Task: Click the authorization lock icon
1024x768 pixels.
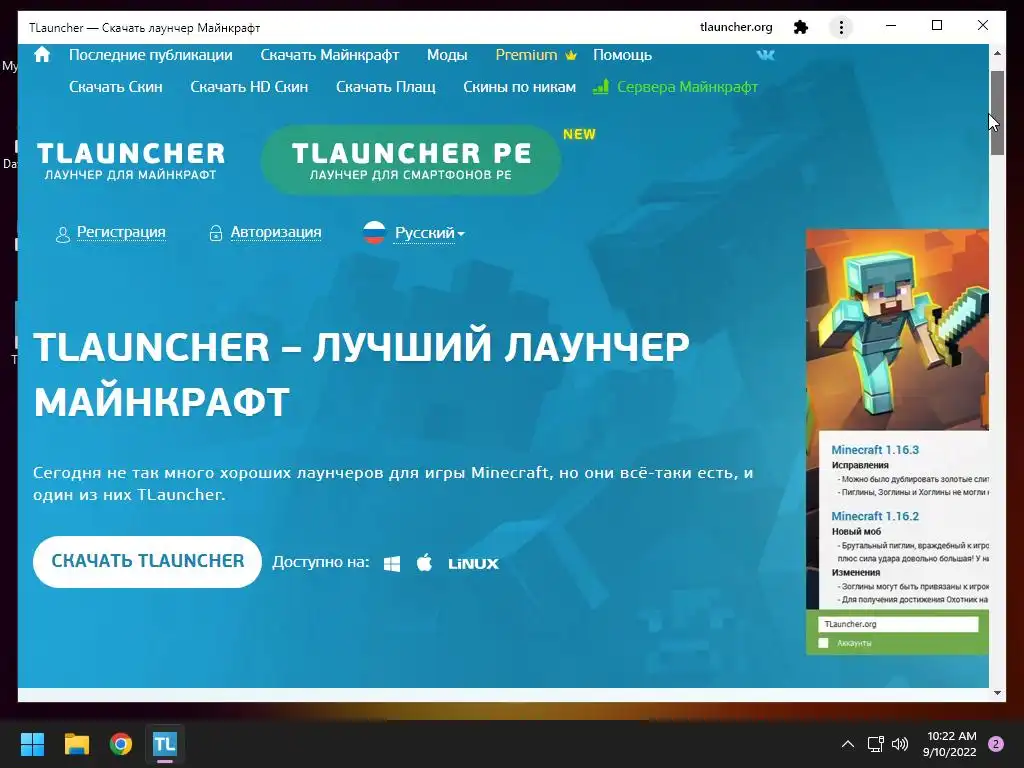Action: pyautogui.click(x=216, y=233)
